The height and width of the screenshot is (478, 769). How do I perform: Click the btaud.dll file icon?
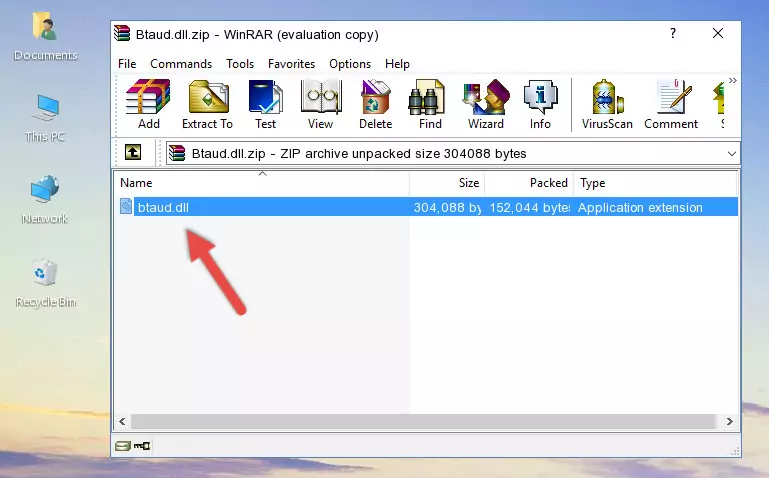(126, 206)
